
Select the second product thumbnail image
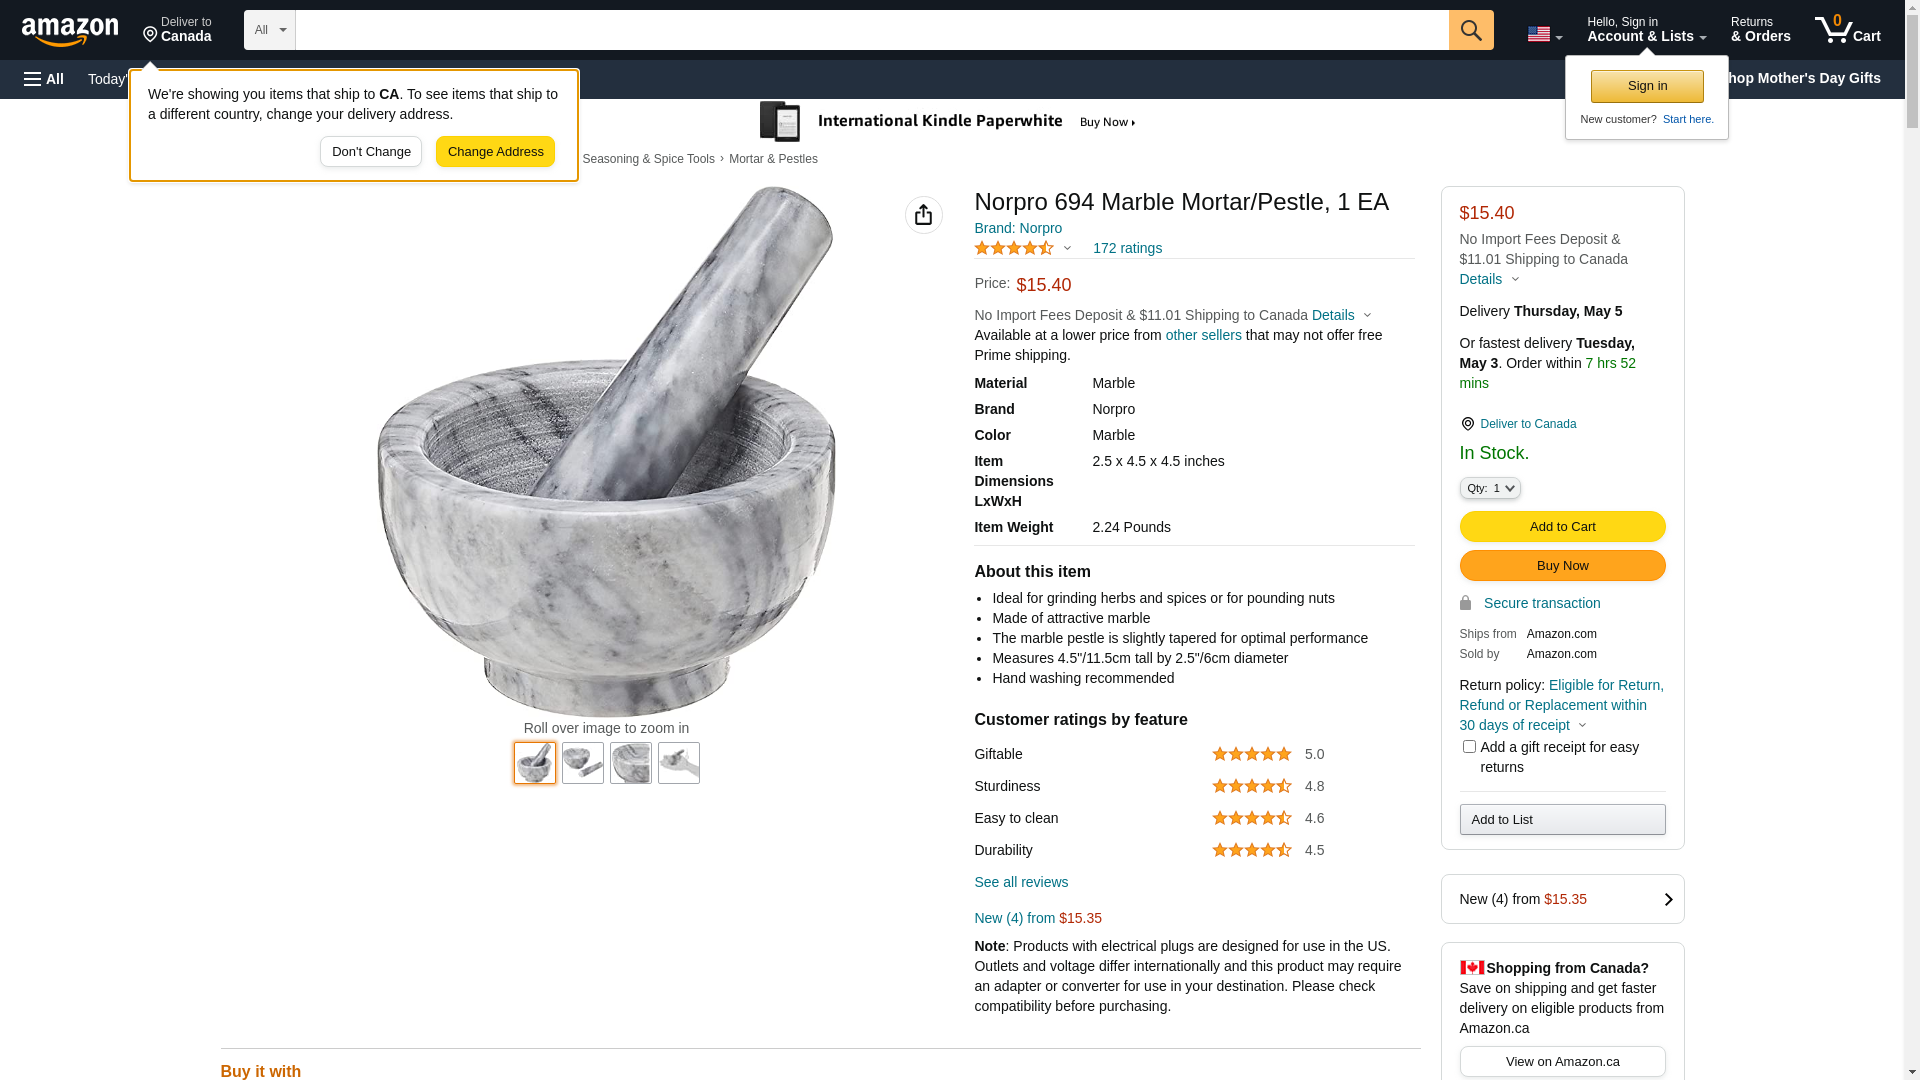click(583, 763)
